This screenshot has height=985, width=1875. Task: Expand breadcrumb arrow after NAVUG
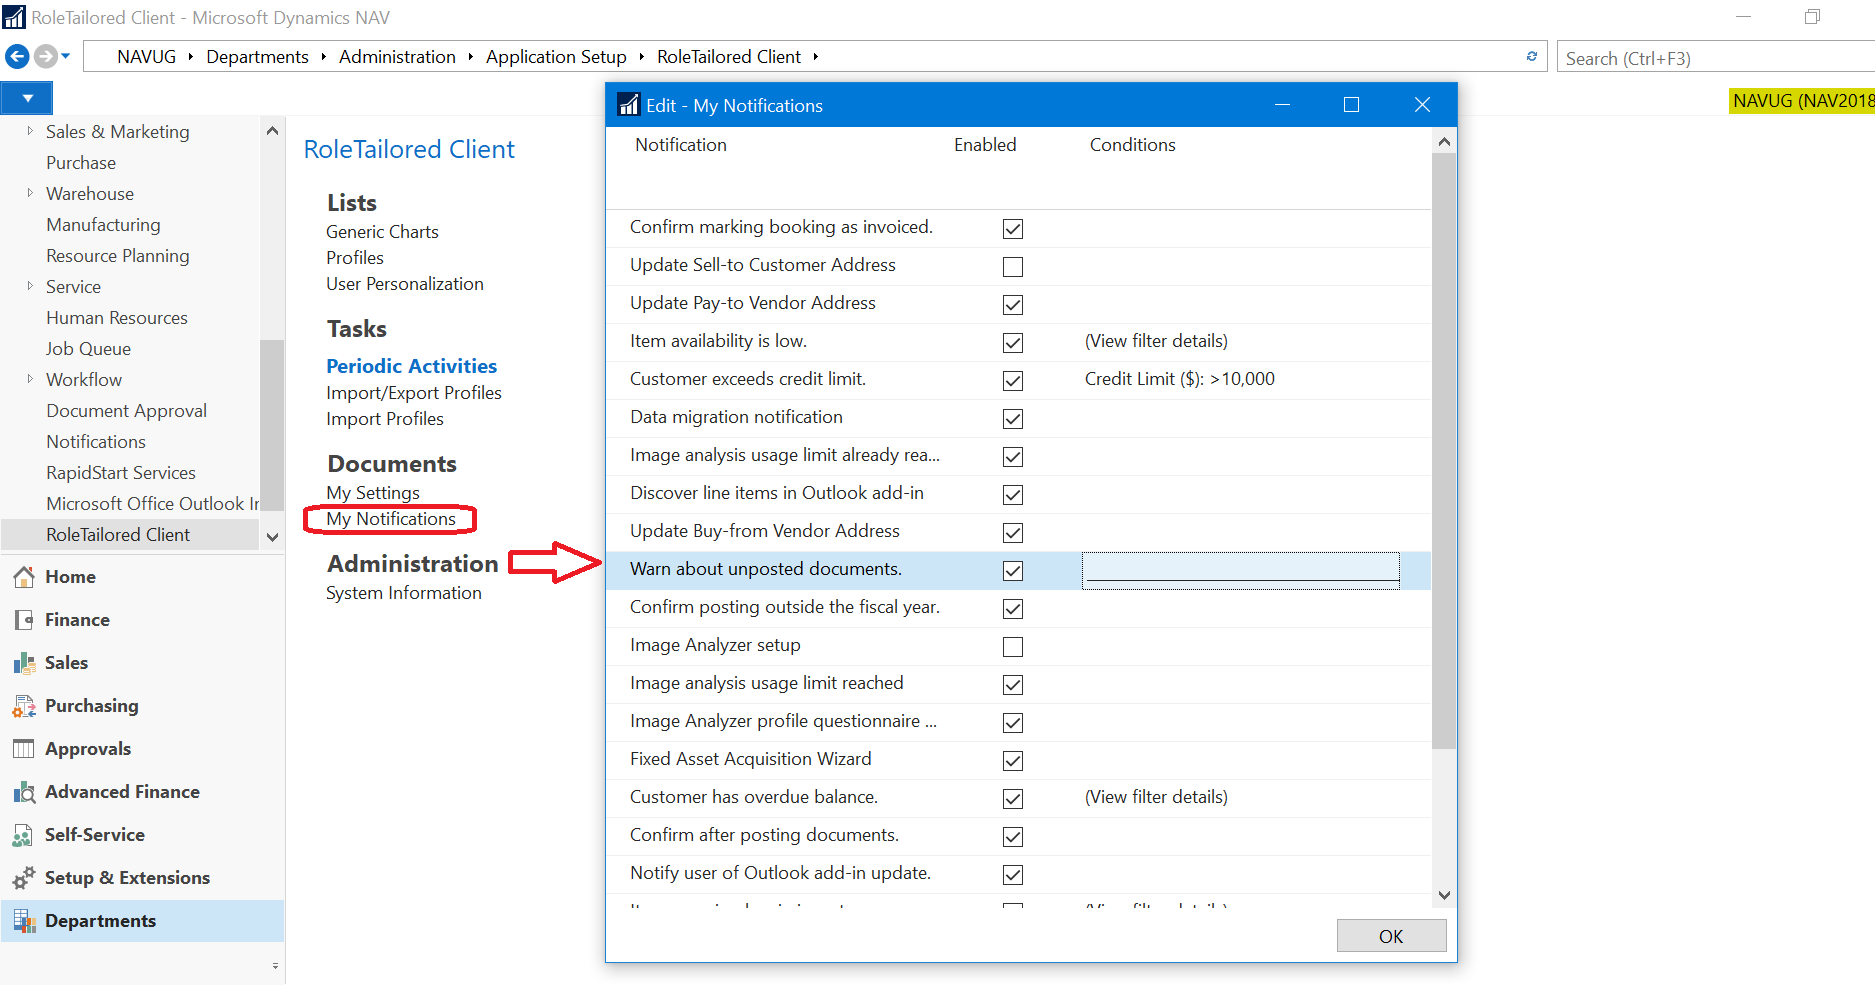click(x=191, y=57)
